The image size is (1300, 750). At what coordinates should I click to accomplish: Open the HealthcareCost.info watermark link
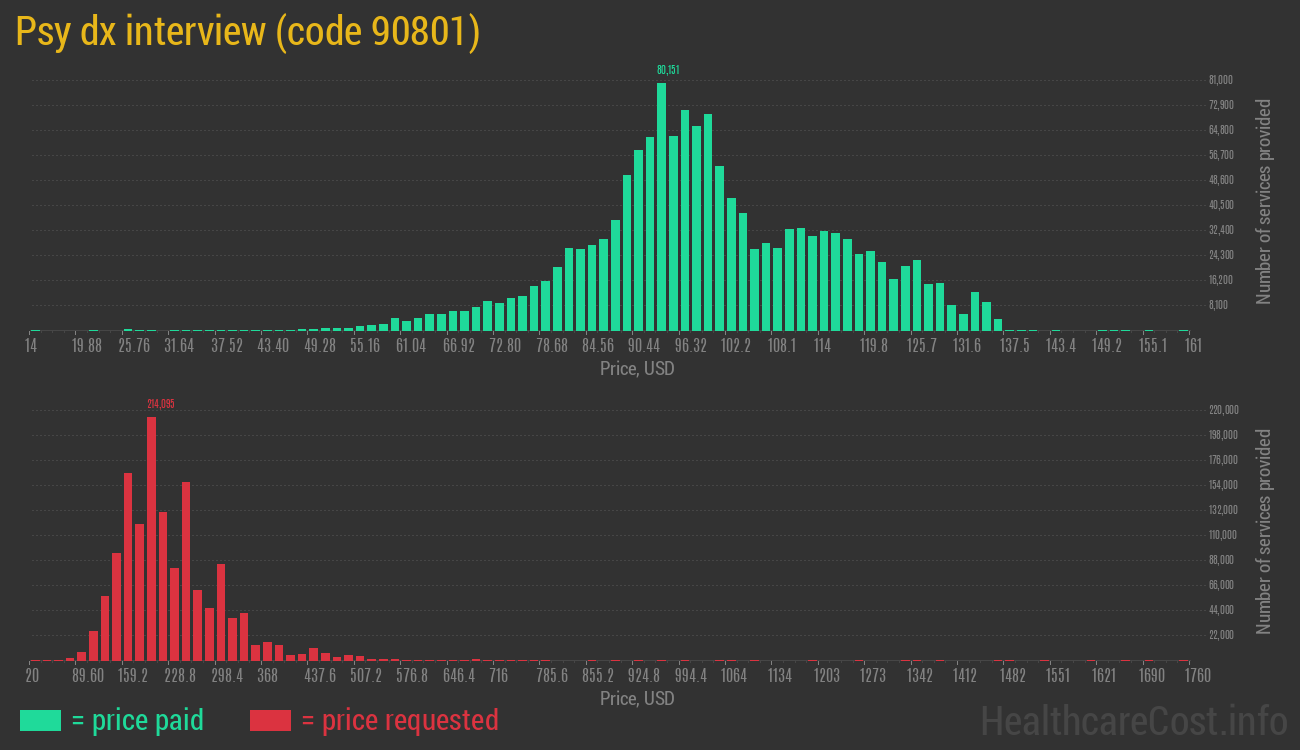(1133, 720)
